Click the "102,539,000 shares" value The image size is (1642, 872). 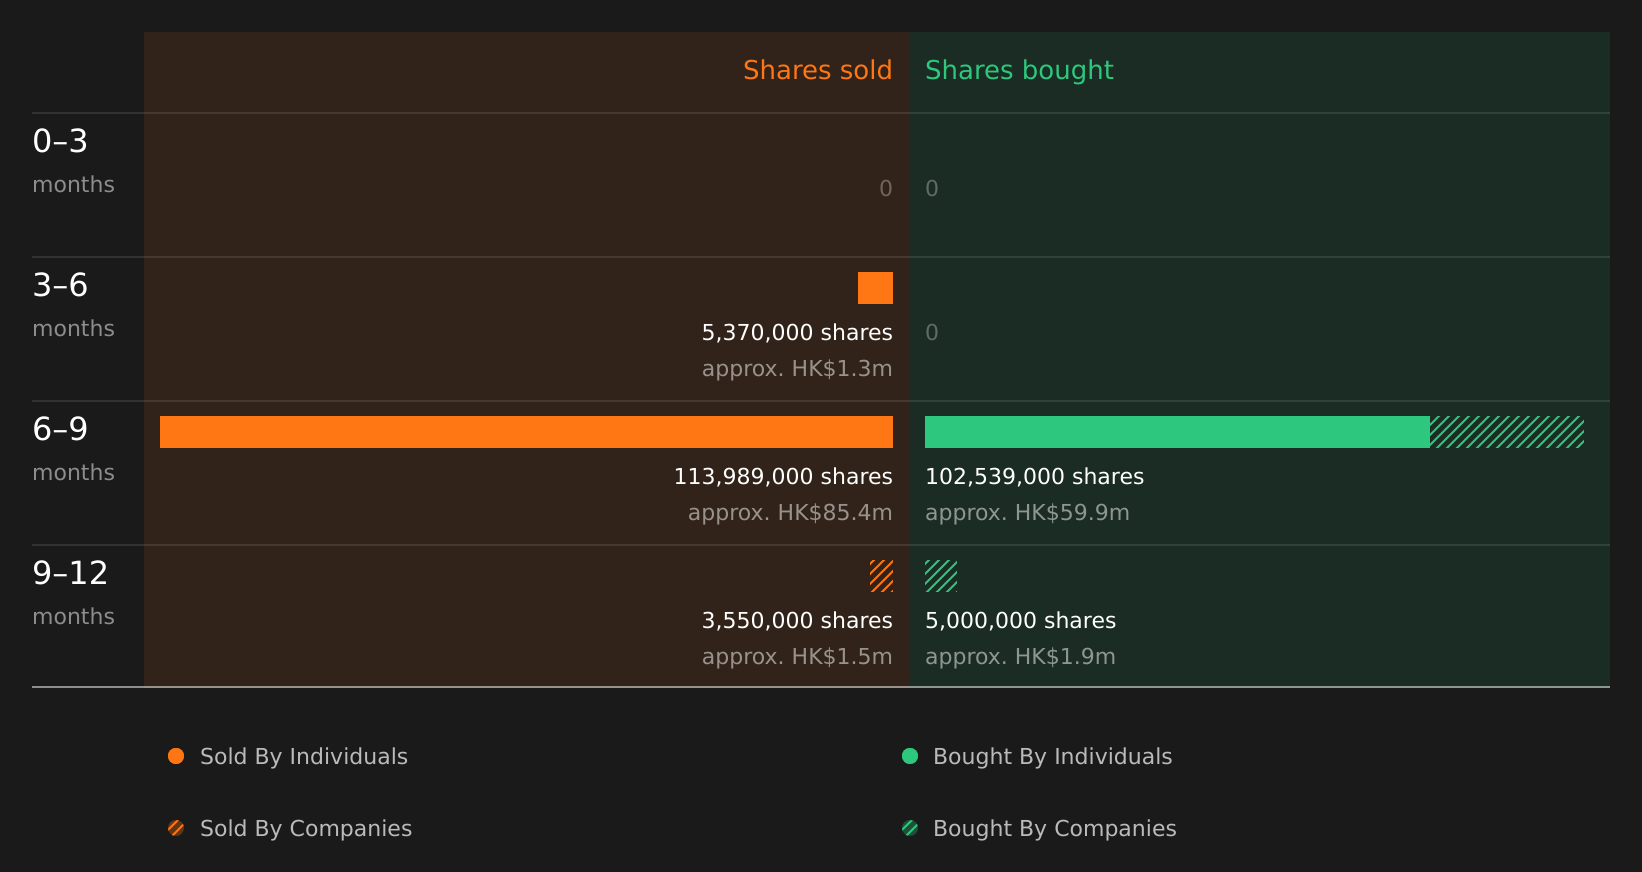pyautogui.click(x=1034, y=476)
